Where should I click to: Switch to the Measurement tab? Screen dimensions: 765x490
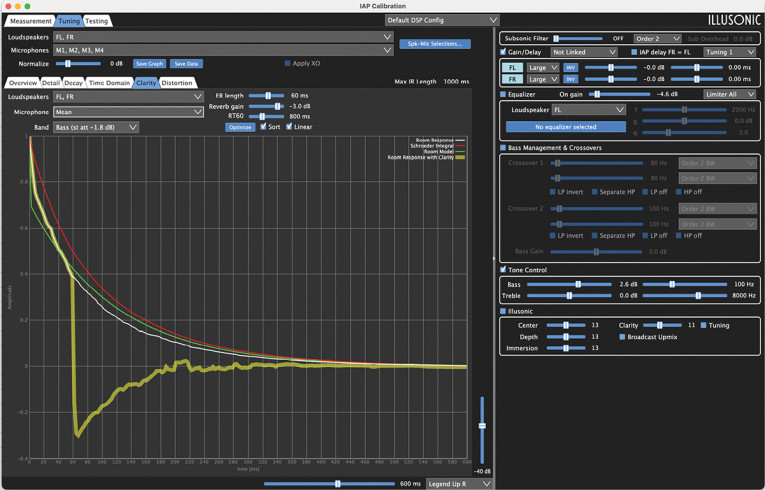(x=30, y=21)
